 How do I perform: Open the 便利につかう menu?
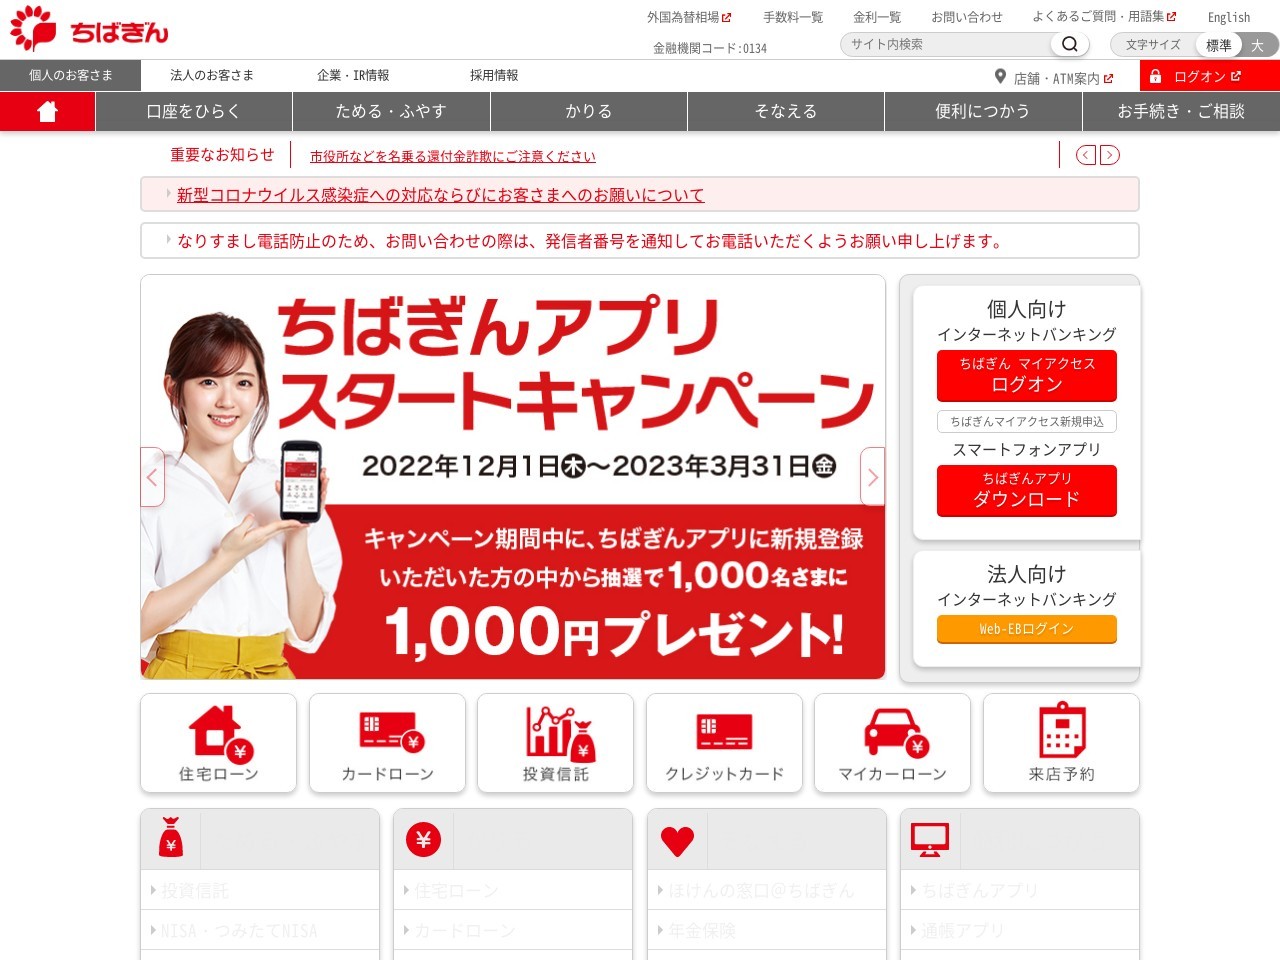[x=983, y=112]
